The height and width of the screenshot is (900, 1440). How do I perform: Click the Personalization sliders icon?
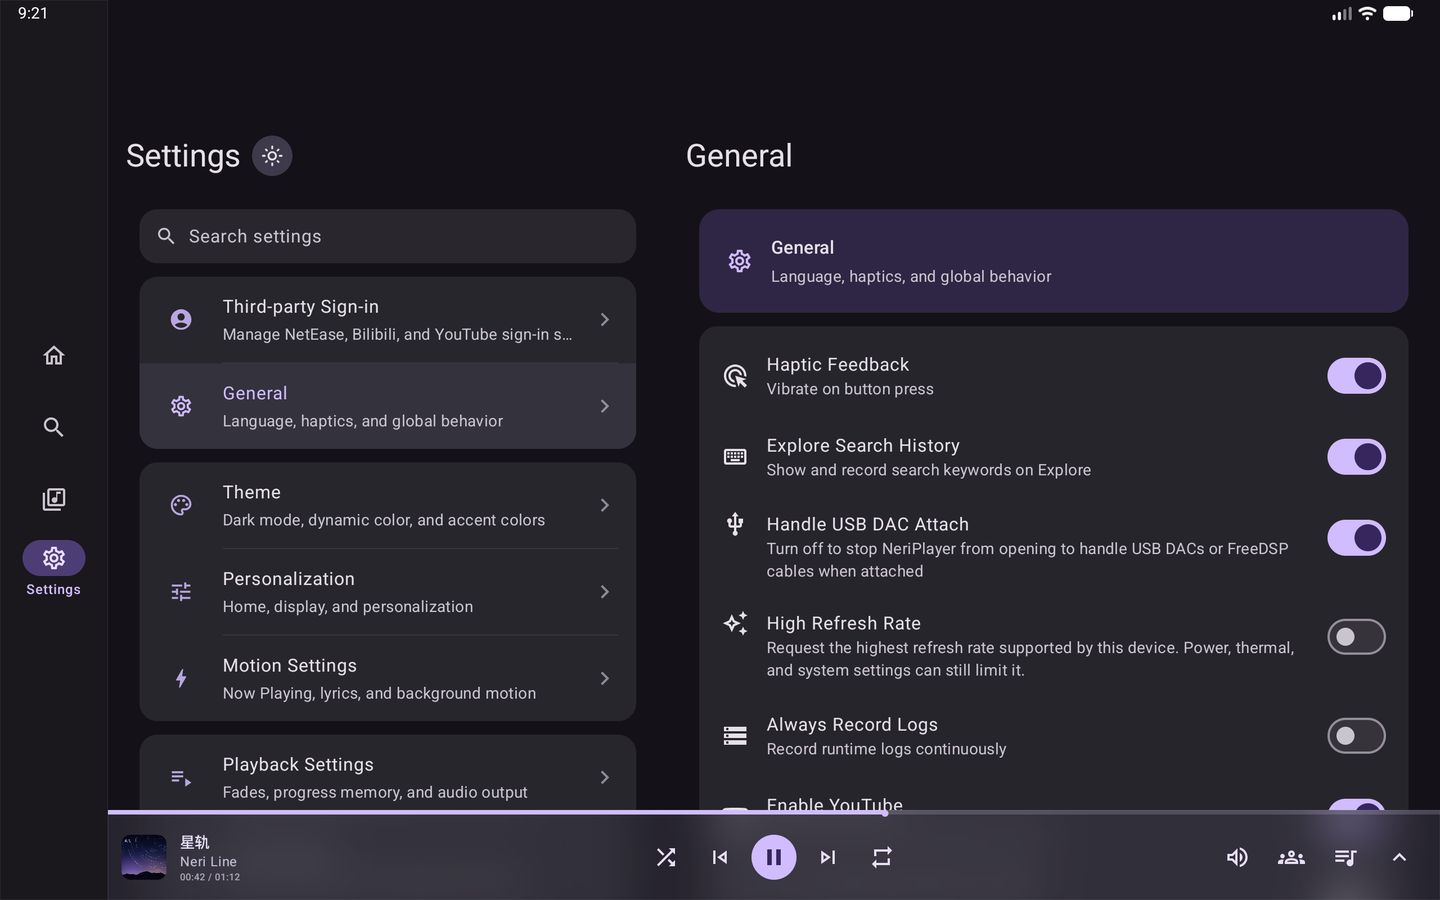pyautogui.click(x=181, y=592)
